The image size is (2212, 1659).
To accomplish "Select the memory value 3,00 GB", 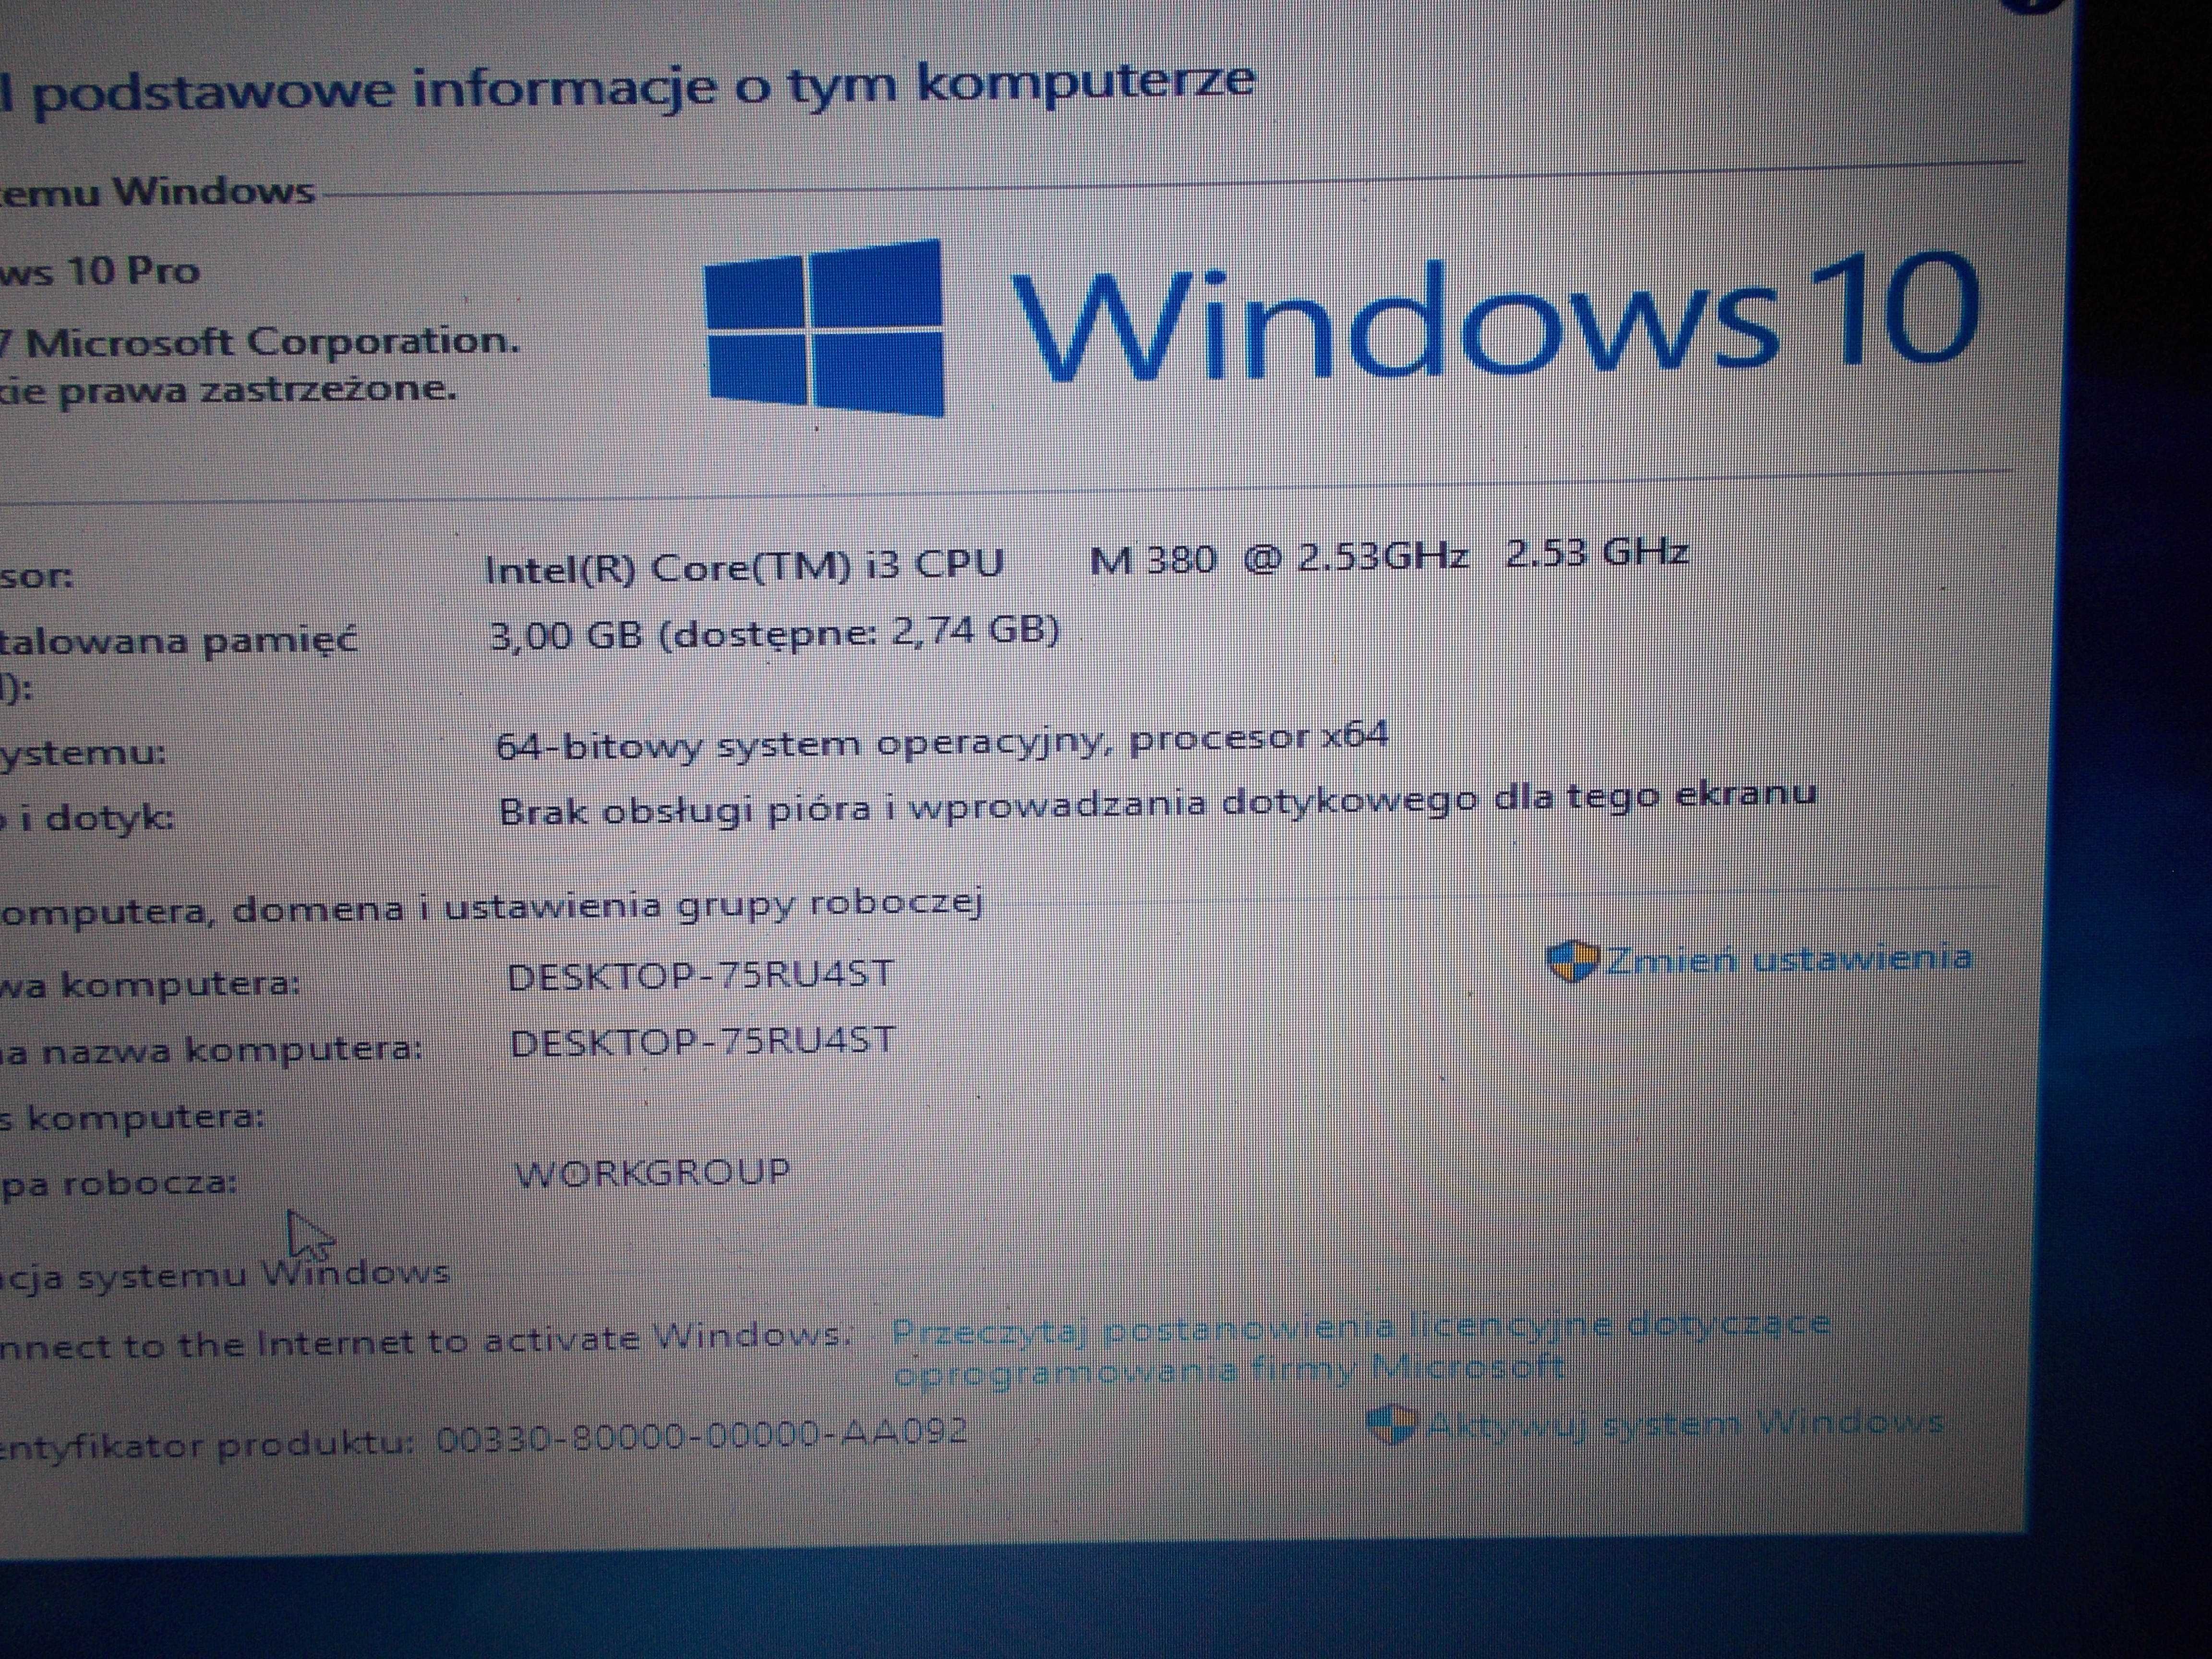I will coord(565,635).
